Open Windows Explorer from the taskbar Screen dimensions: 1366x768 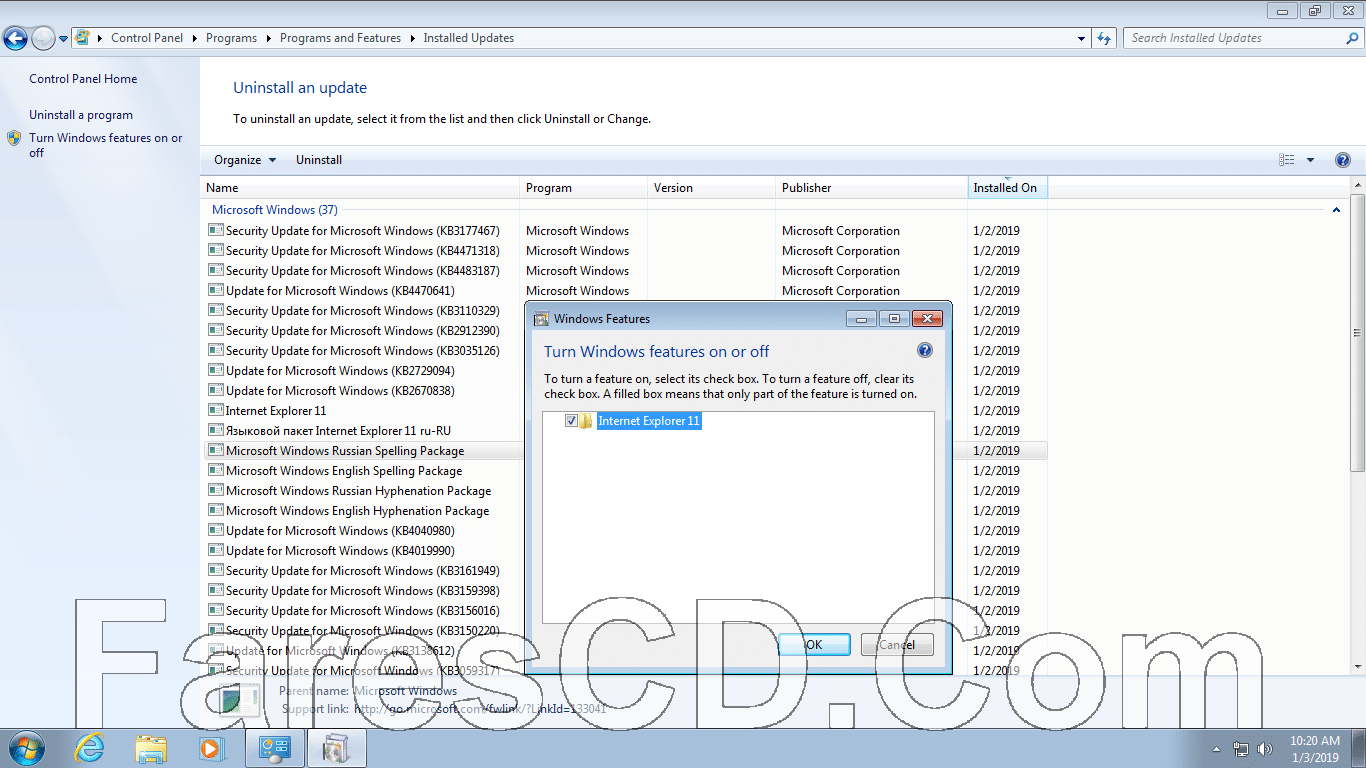point(151,747)
